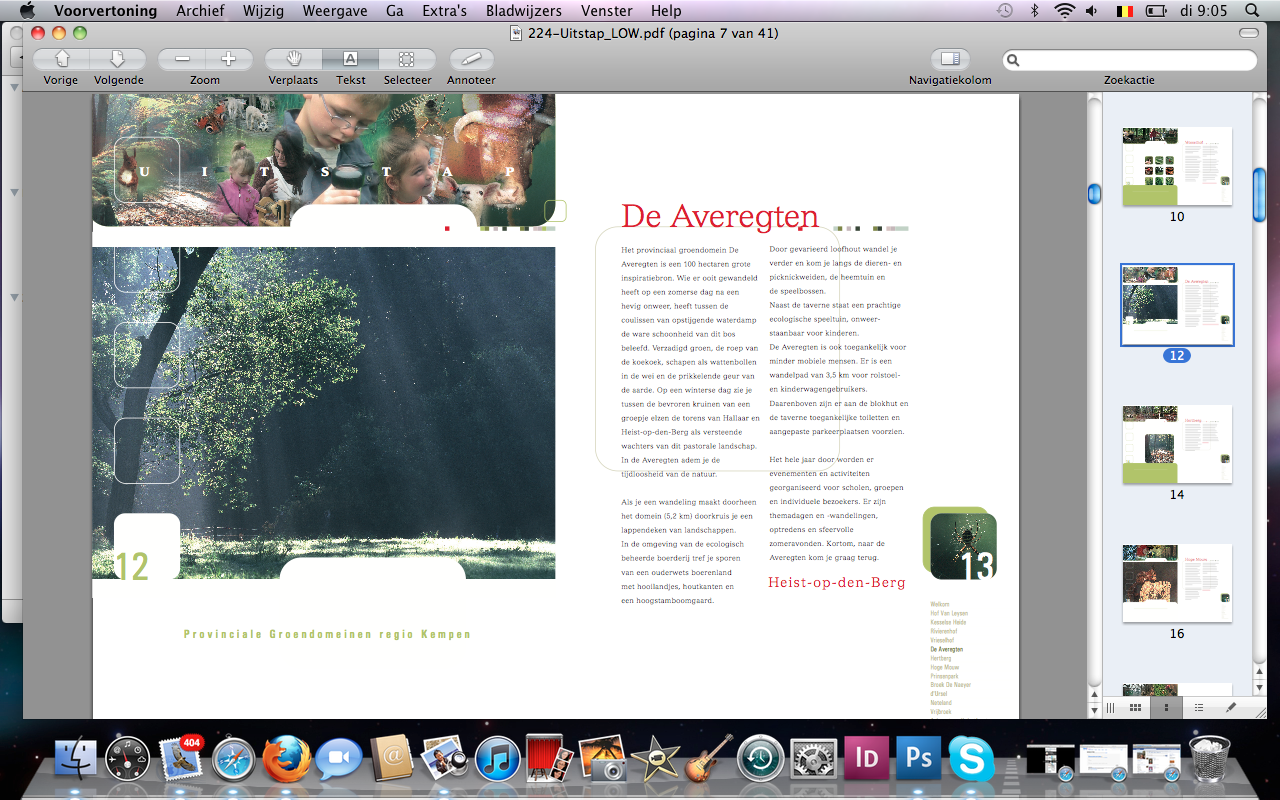Viewport: 1280px width, 800px height.
Task: Activate the Tekst selection tool
Action: click(x=350, y=59)
